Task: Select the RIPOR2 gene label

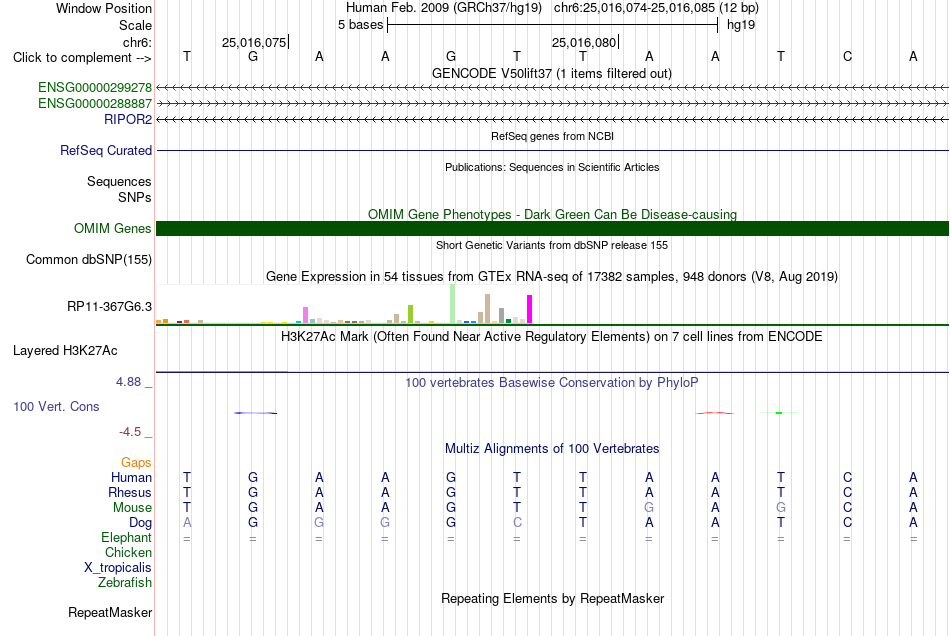Action: click(128, 119)
